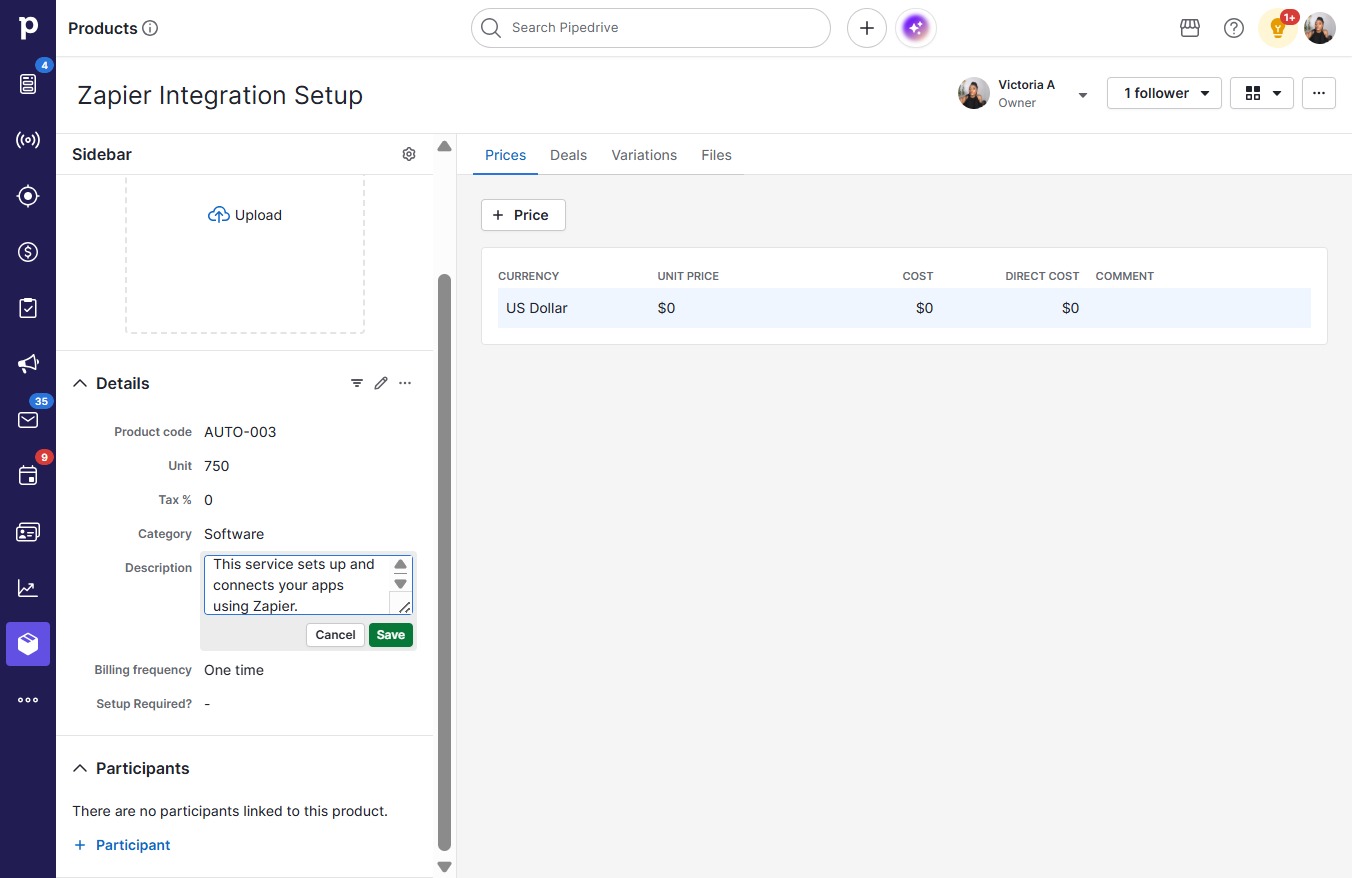The height and width of the screenshot is (878, 1352).
Task: Open the Activities calendar icon
Action: point(28,476)
